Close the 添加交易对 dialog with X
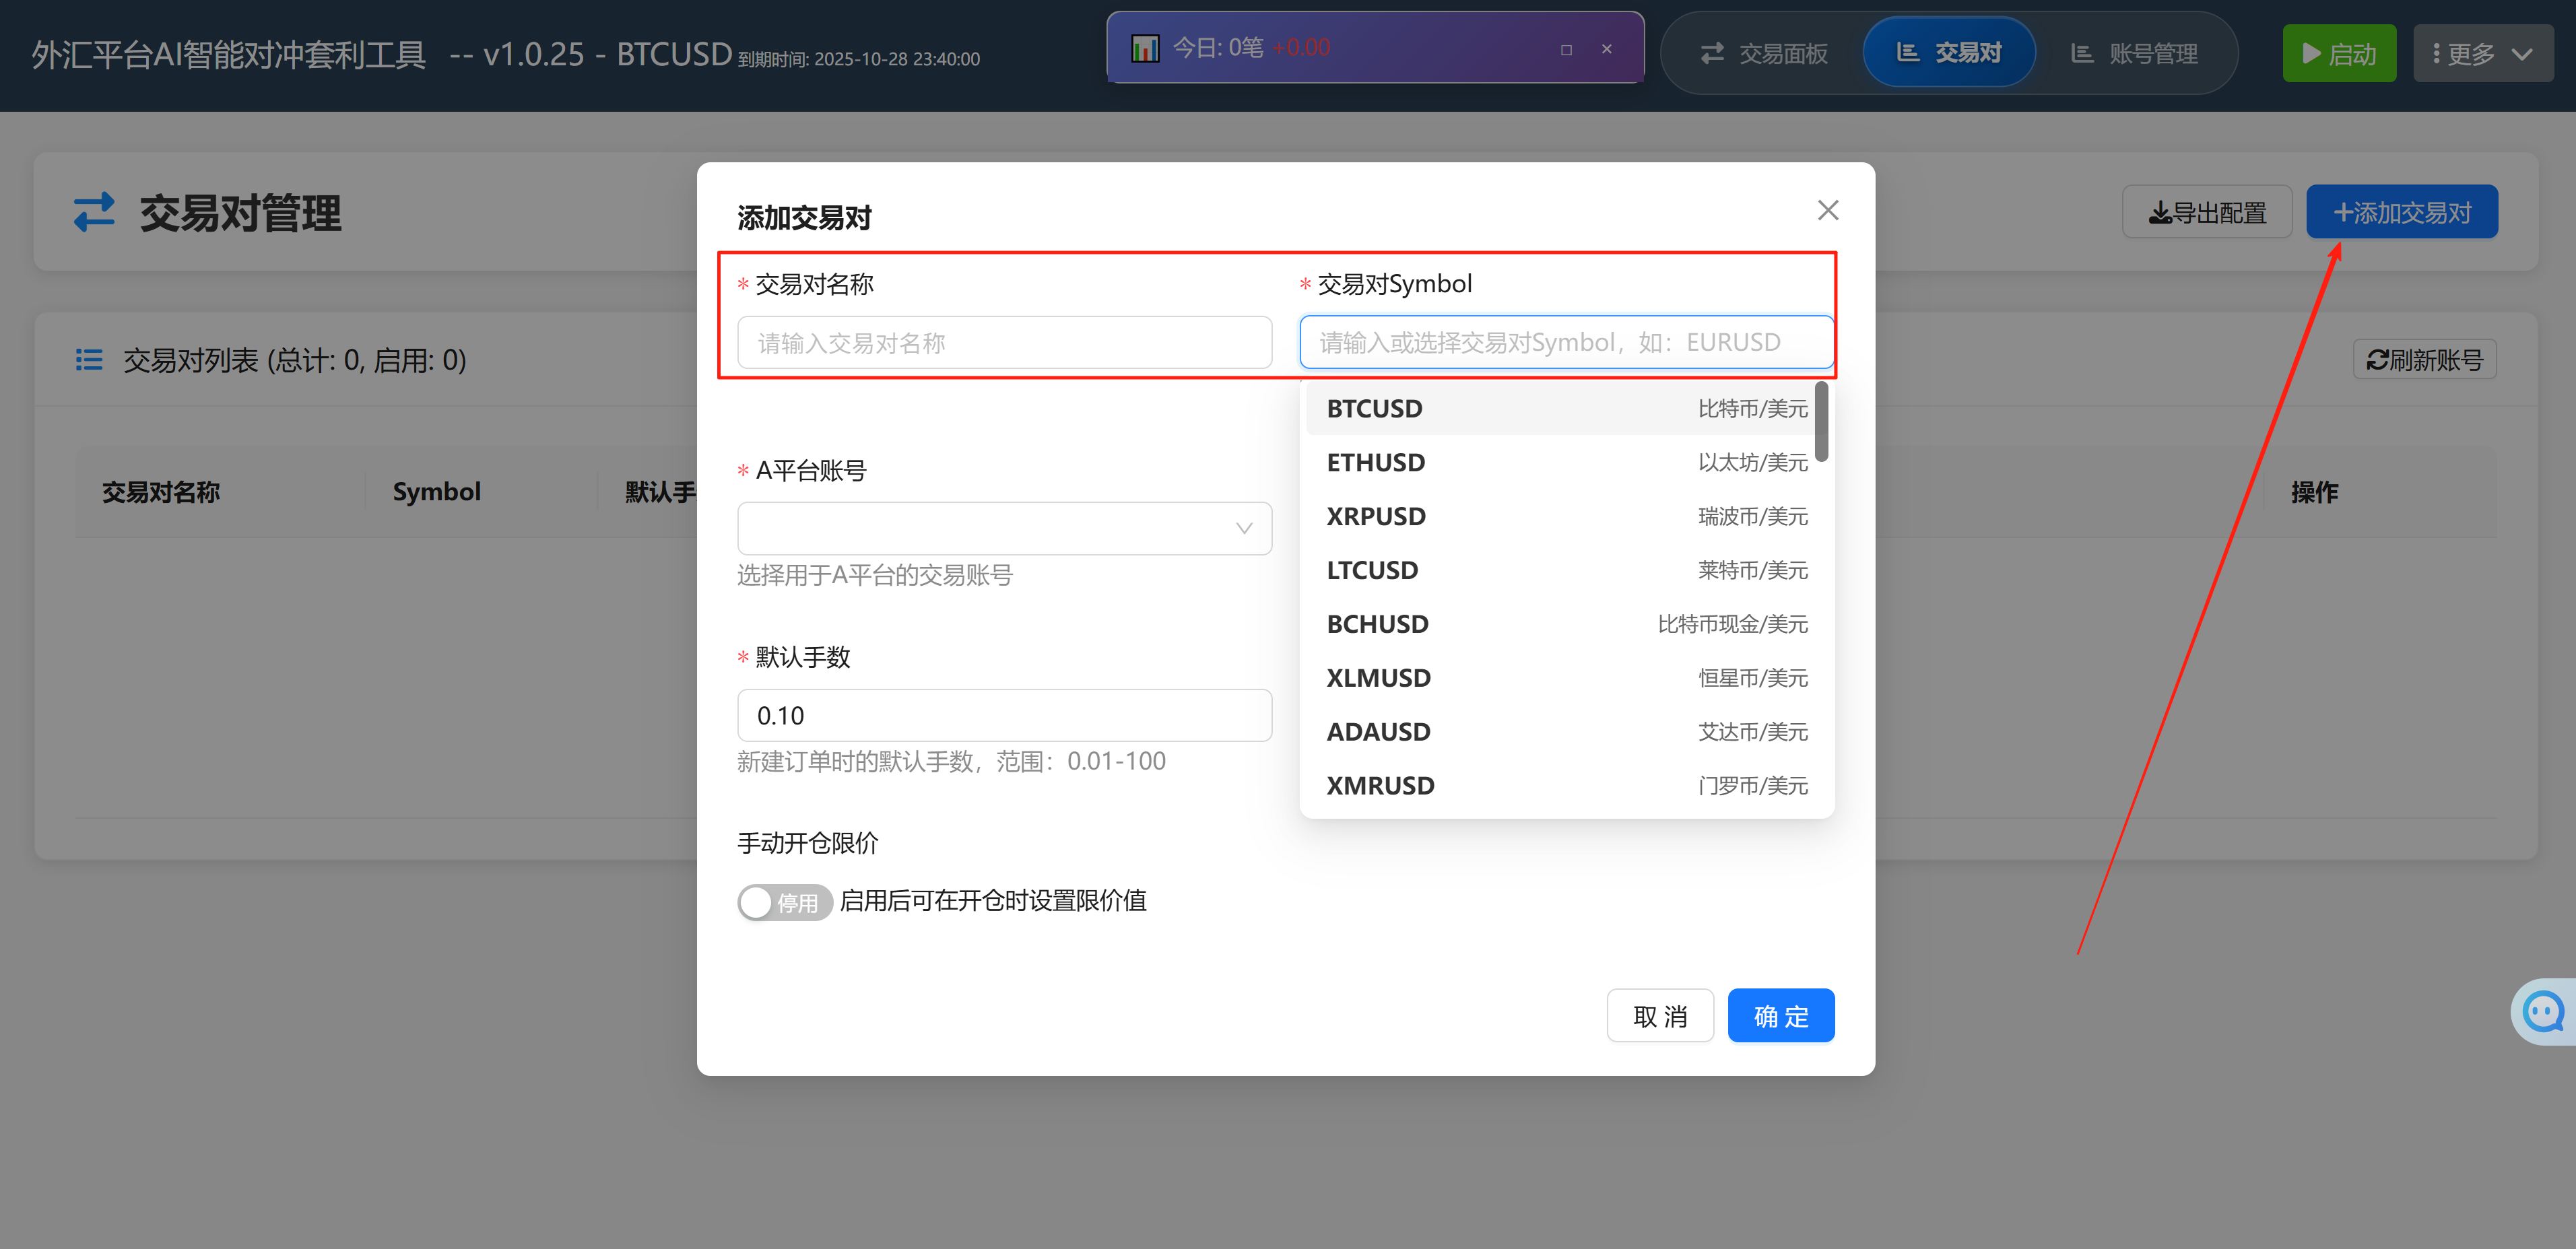This screenshot has height=1249, width=2576. click(1827, 210)
